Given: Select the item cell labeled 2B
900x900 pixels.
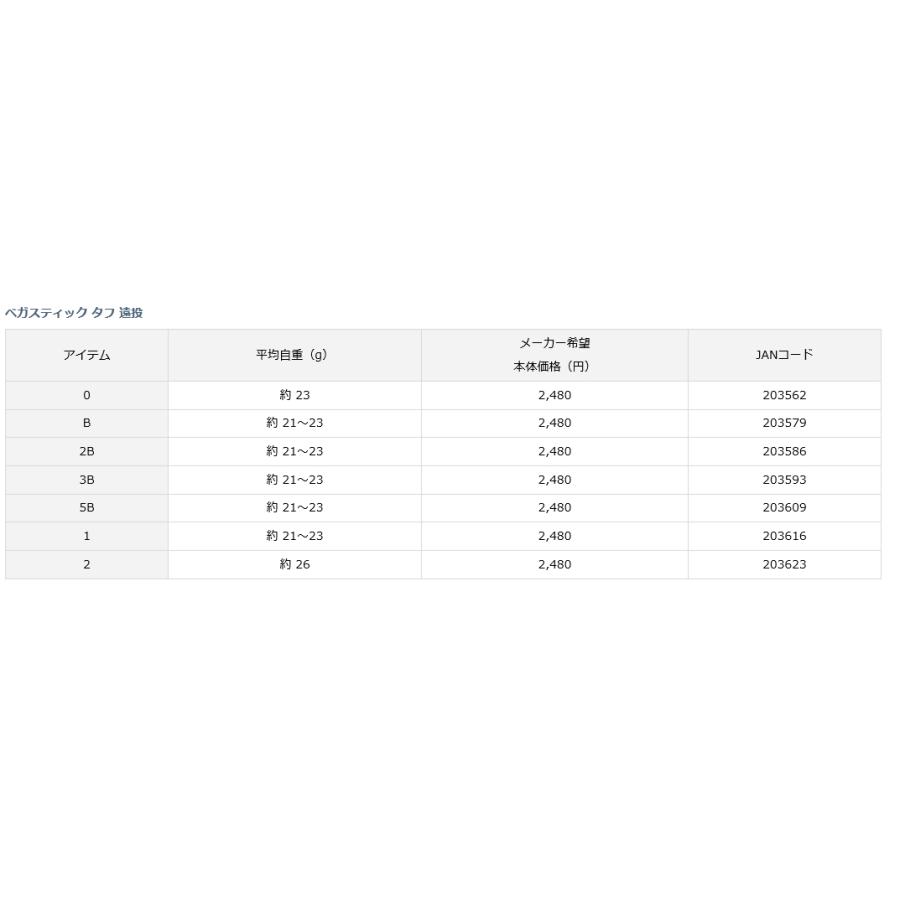Looking at the screenshot, I should click(87, 451).
